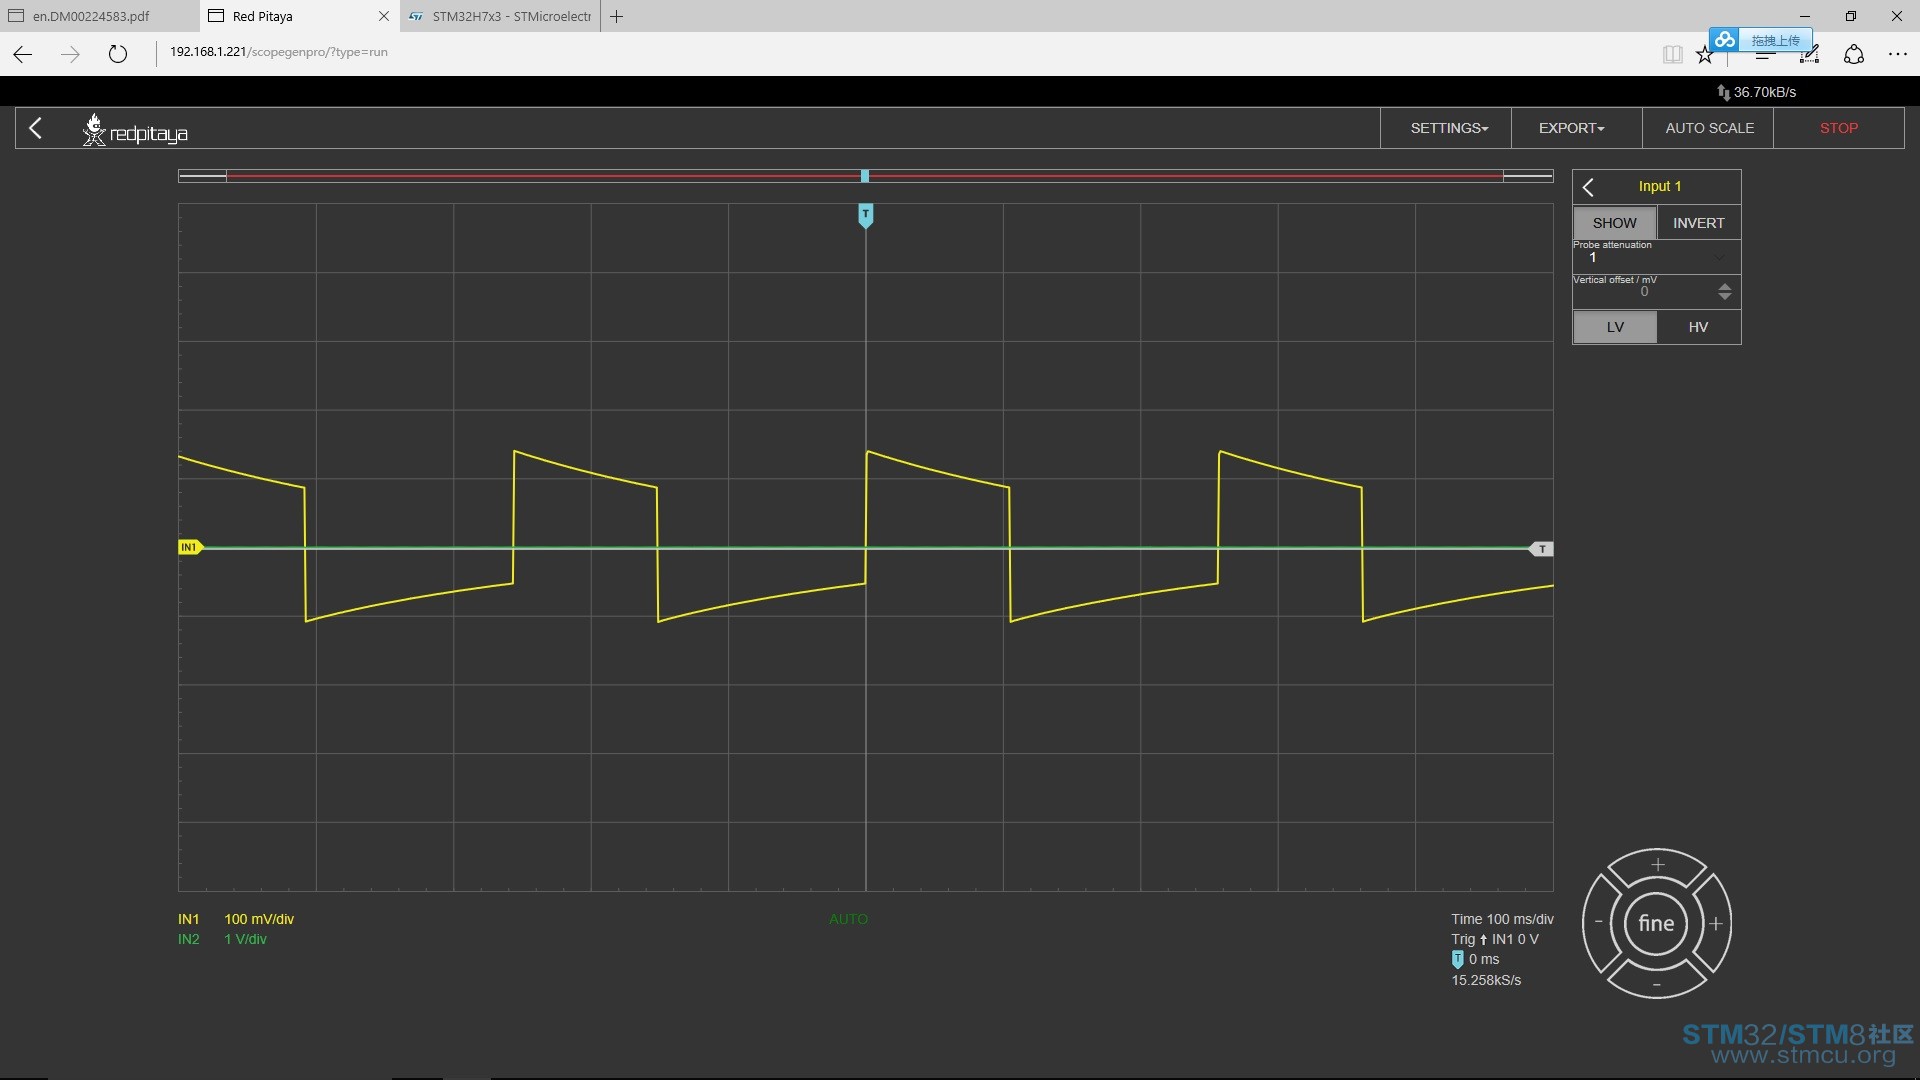
Task: Click the 0 ms trigger delay readout
Action: tap(1484, 959)
